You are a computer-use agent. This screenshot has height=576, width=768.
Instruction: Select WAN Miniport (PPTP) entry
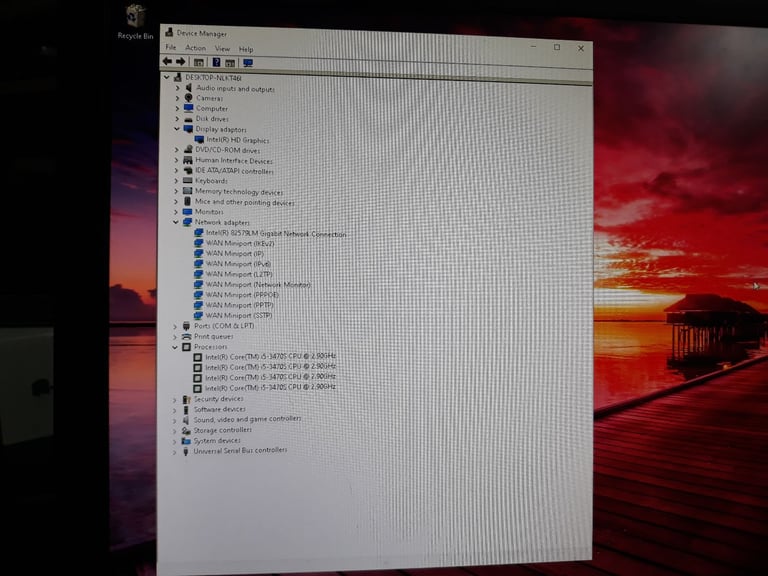[240, 305]
